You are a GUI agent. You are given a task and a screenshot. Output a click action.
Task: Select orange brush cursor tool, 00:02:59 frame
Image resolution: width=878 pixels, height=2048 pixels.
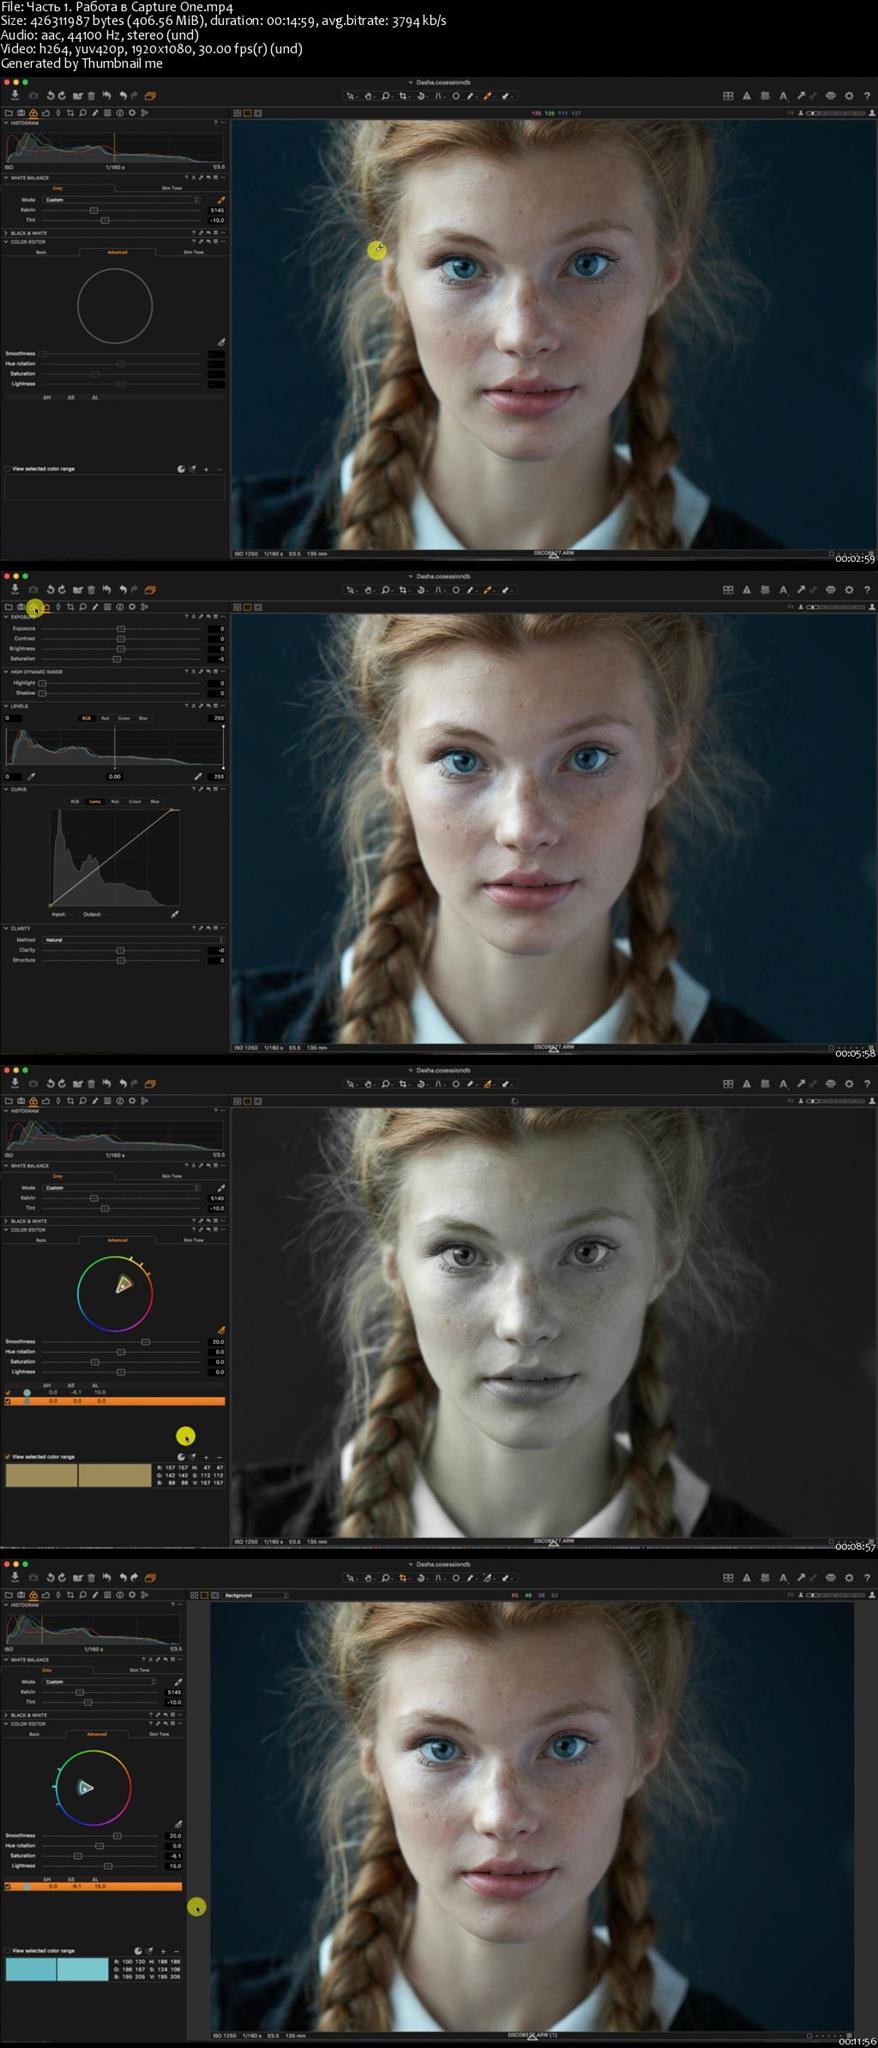coord(488,96)
